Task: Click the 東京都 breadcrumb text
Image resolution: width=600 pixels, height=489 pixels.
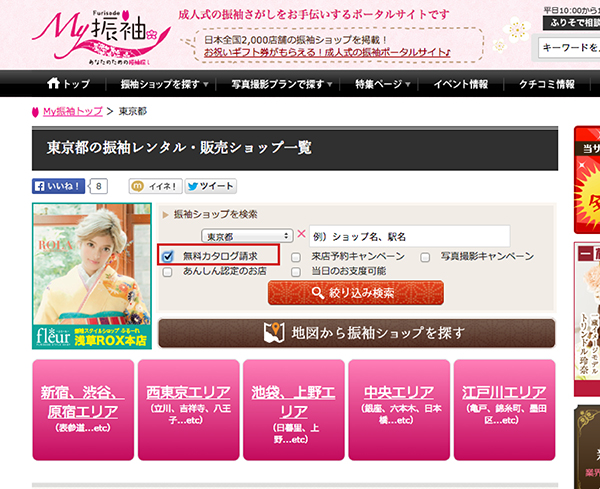Action: pyautogui.click(x=133, y=111)
